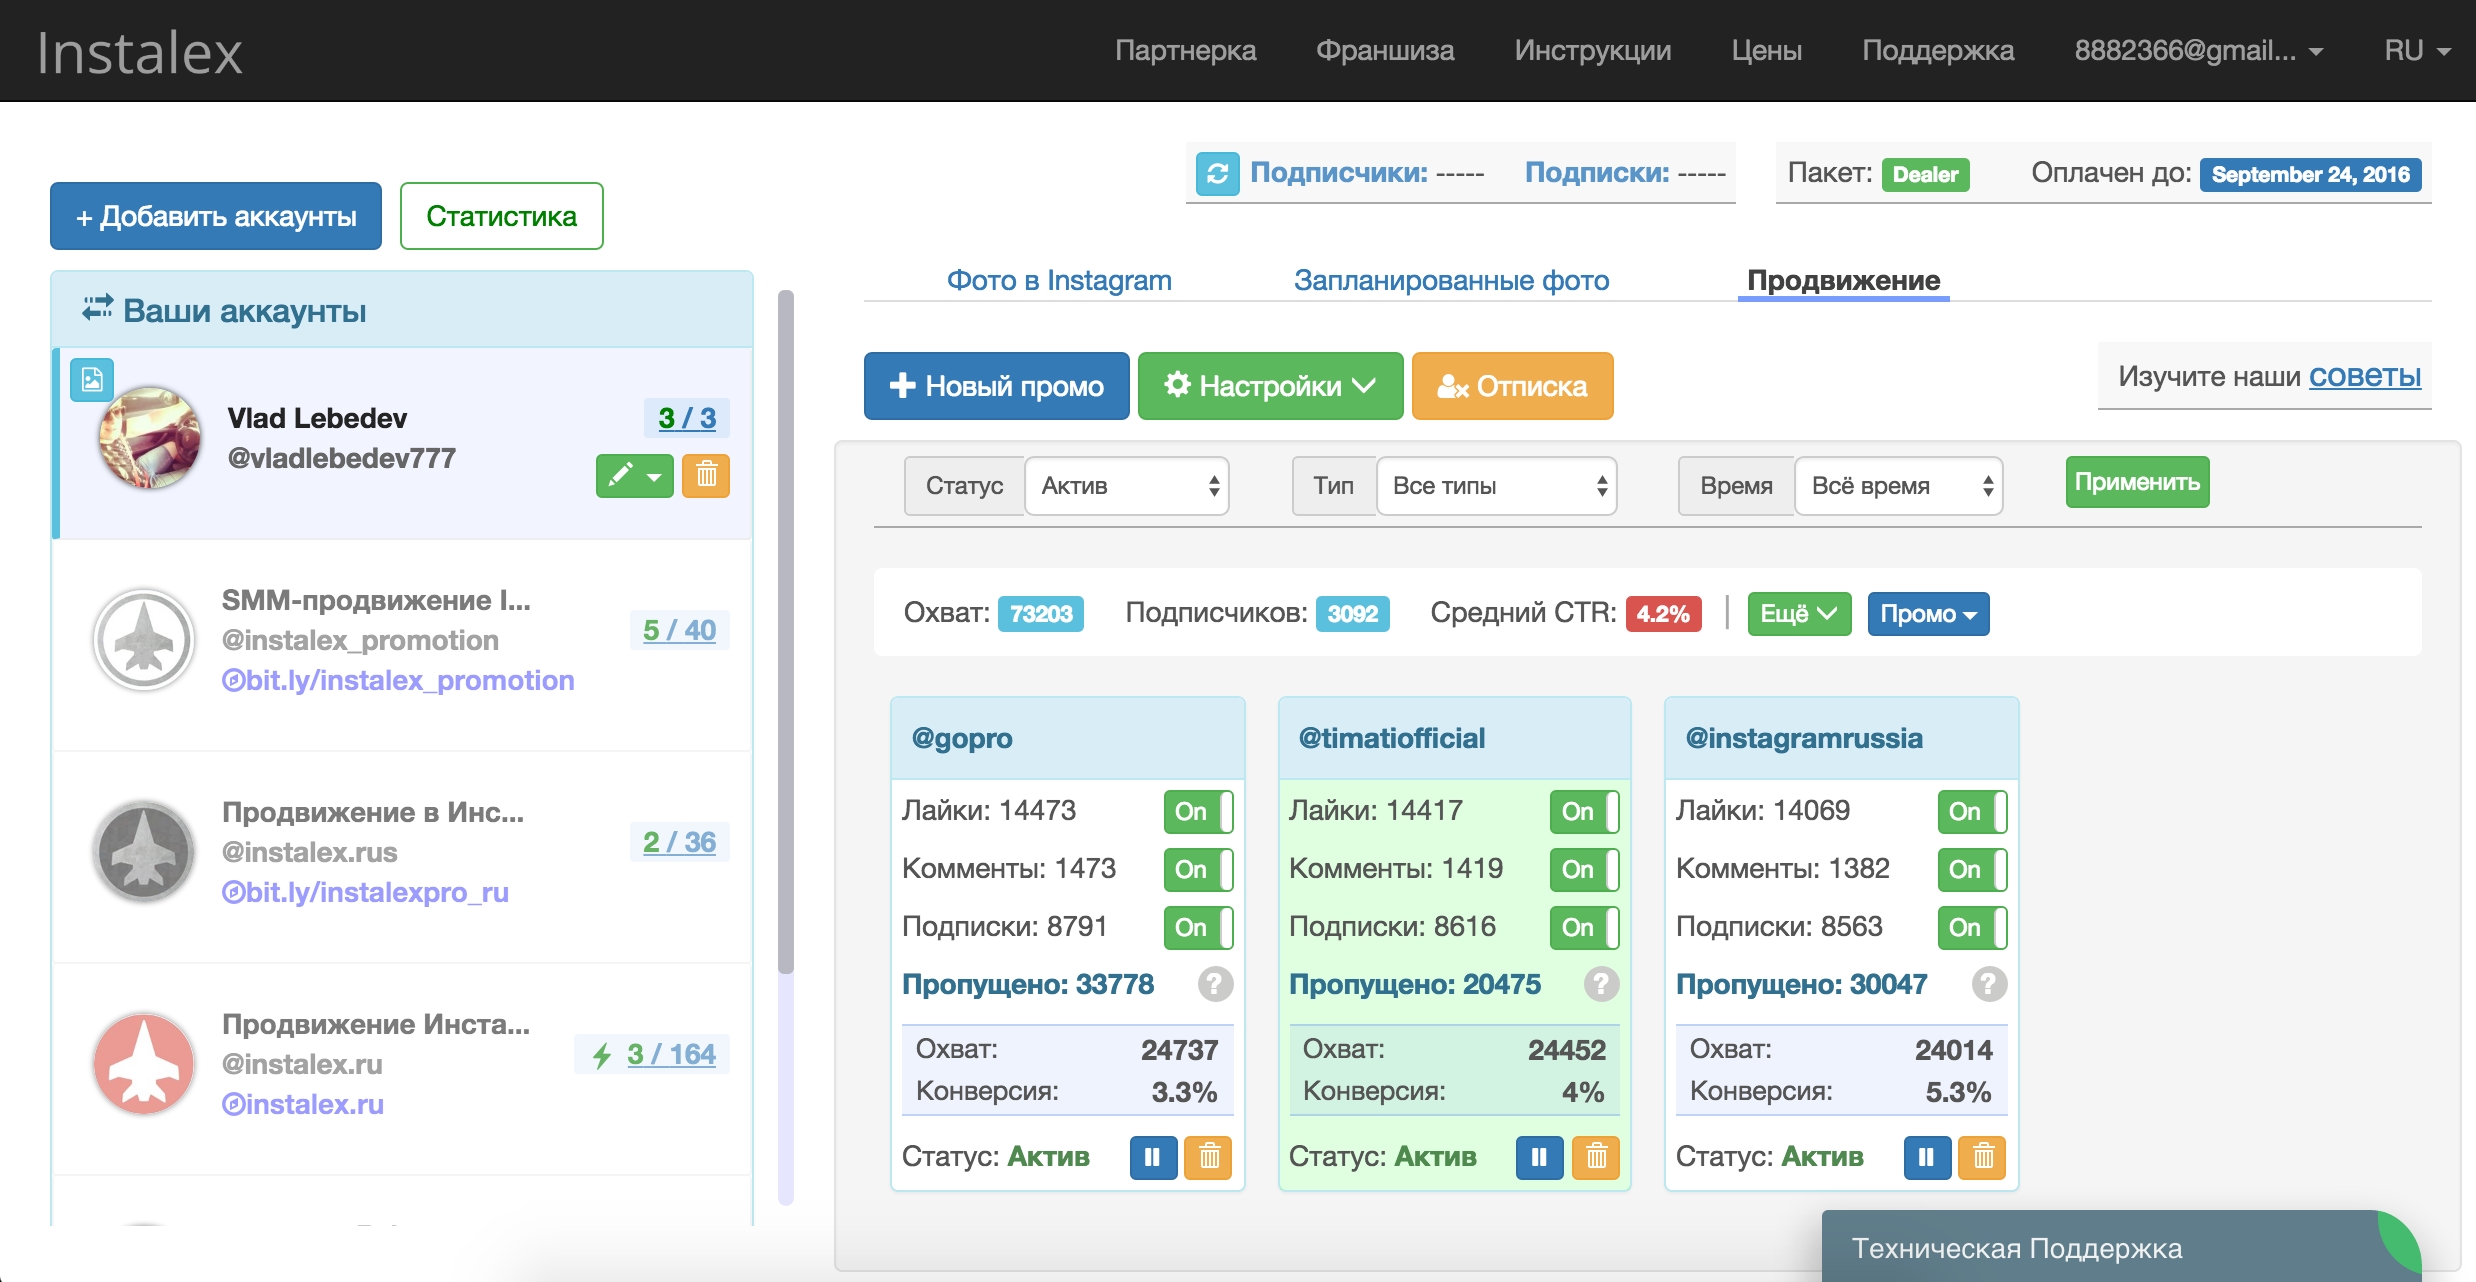This screenshot has width=2476, height=1282.
Task: Apply filters with Применить button
Action: [2137, 482]
